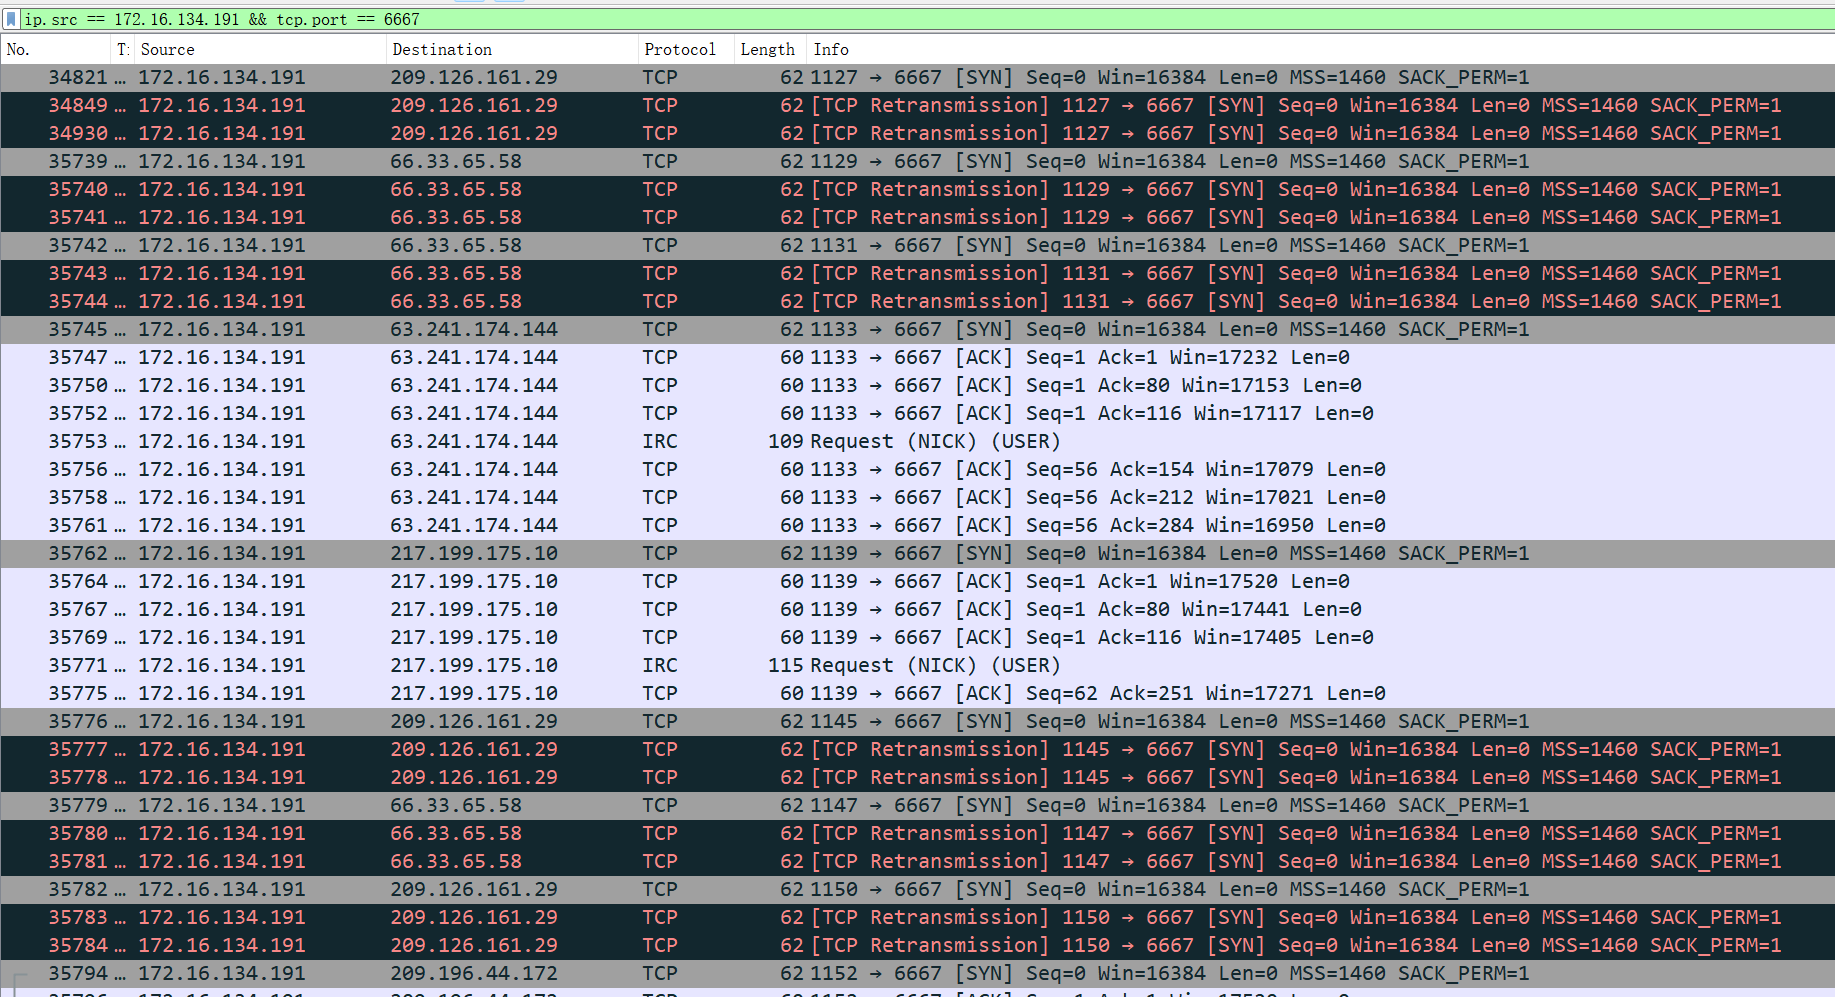Select ACK packet 35752 with Ack=116
Viewport: 1835px width, 997px height.
917,413
